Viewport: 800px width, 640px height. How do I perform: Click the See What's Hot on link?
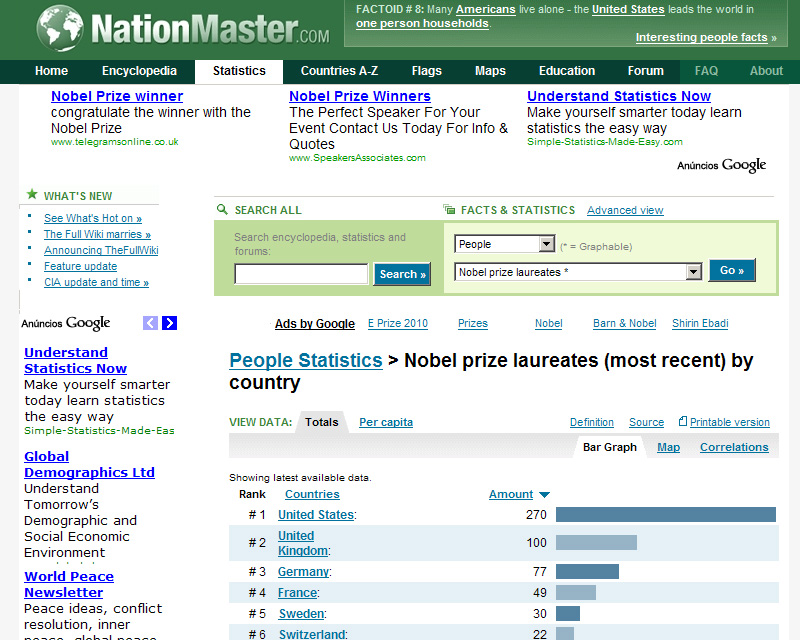pyautogui.click(x=93, y=218)
